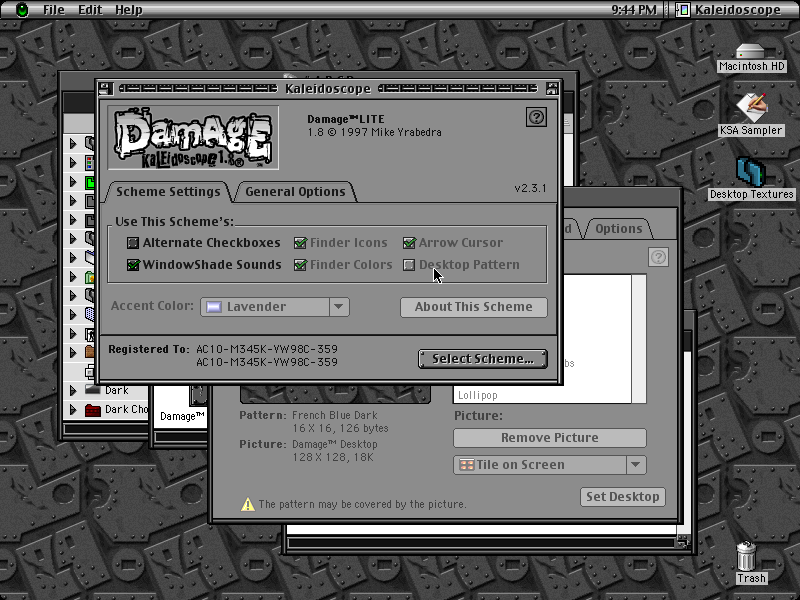This screenshot has height=600, width=800.
Task: Expand the multicolored grid row triangle
Action: coord(73,163)
